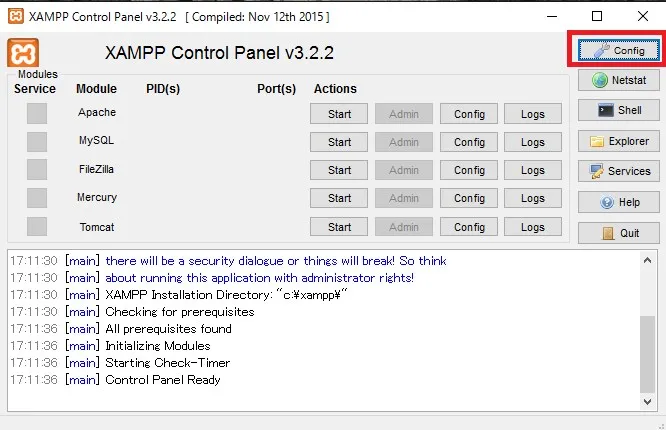Launch Shell with the terminal icon button
This screenshot has height=430, width=666.
pyautogui.click(x=619, y=110)
